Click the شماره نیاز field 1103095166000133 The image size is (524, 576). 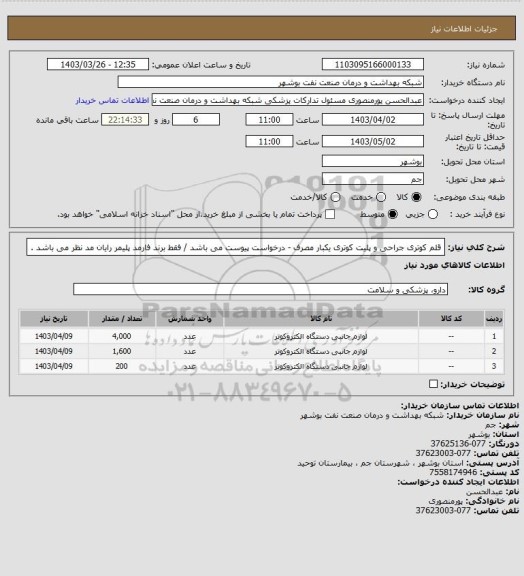click(x=373, y=64)
